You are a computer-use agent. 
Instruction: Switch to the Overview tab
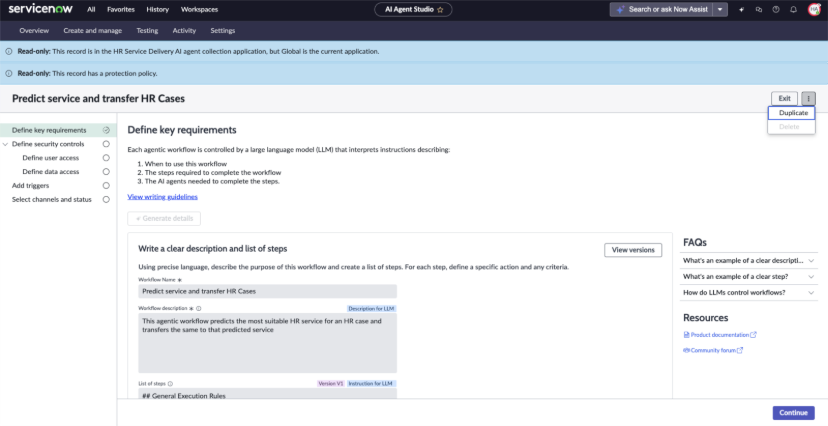[34, 31]
